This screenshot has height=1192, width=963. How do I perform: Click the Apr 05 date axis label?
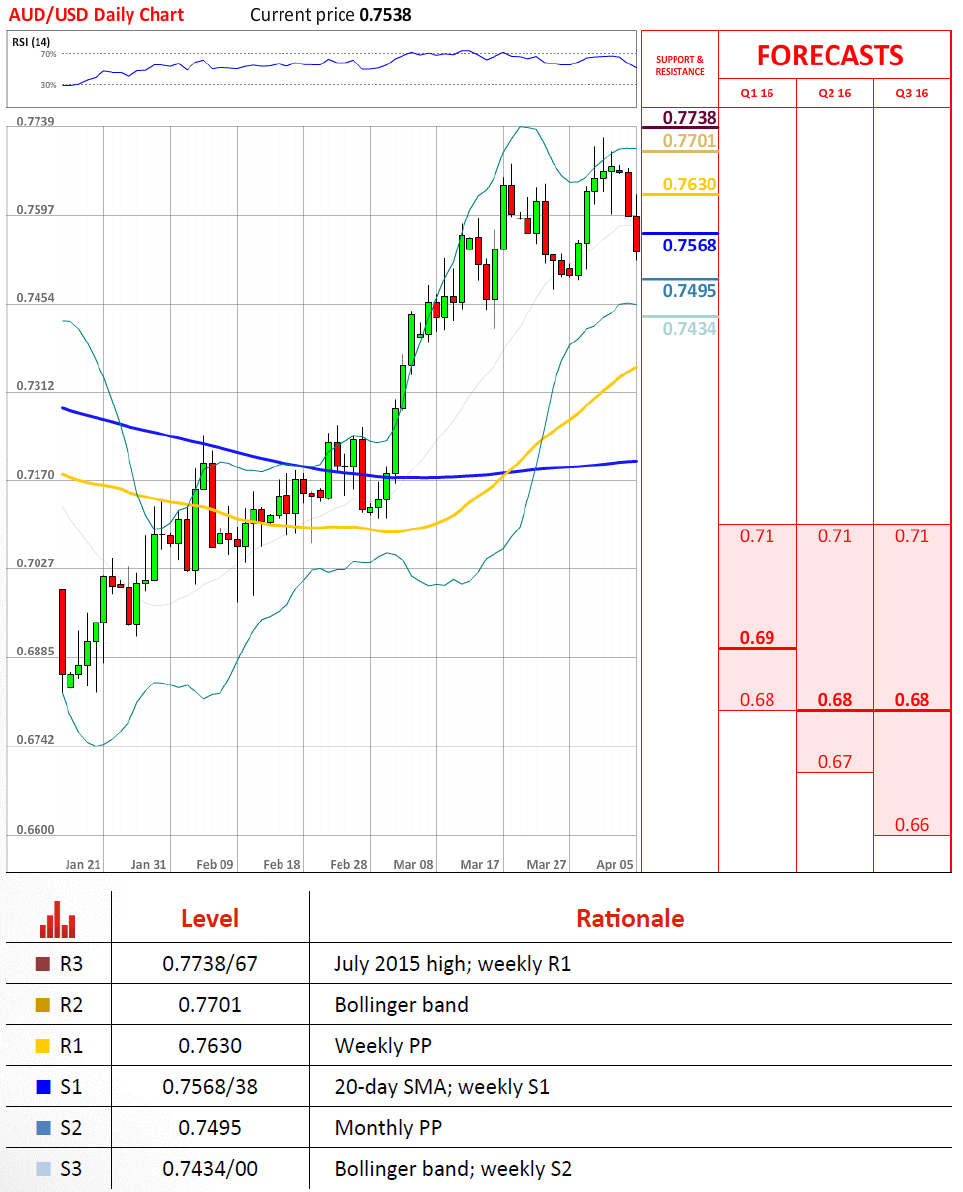[x=615, y=864]
